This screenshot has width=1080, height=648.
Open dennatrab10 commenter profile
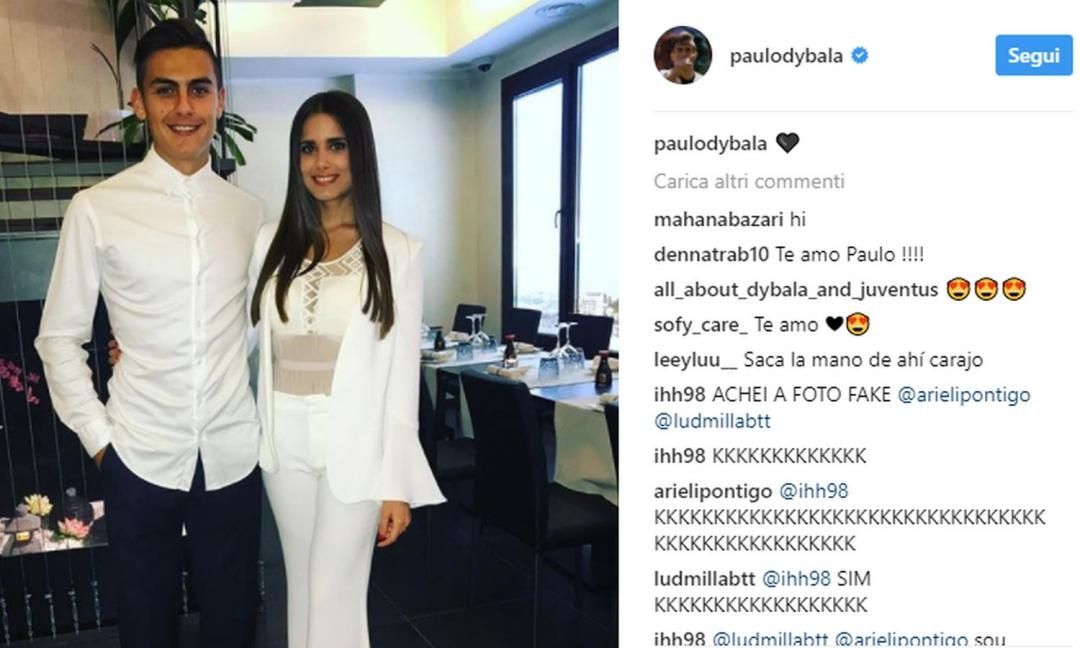(x=711, y=255)
